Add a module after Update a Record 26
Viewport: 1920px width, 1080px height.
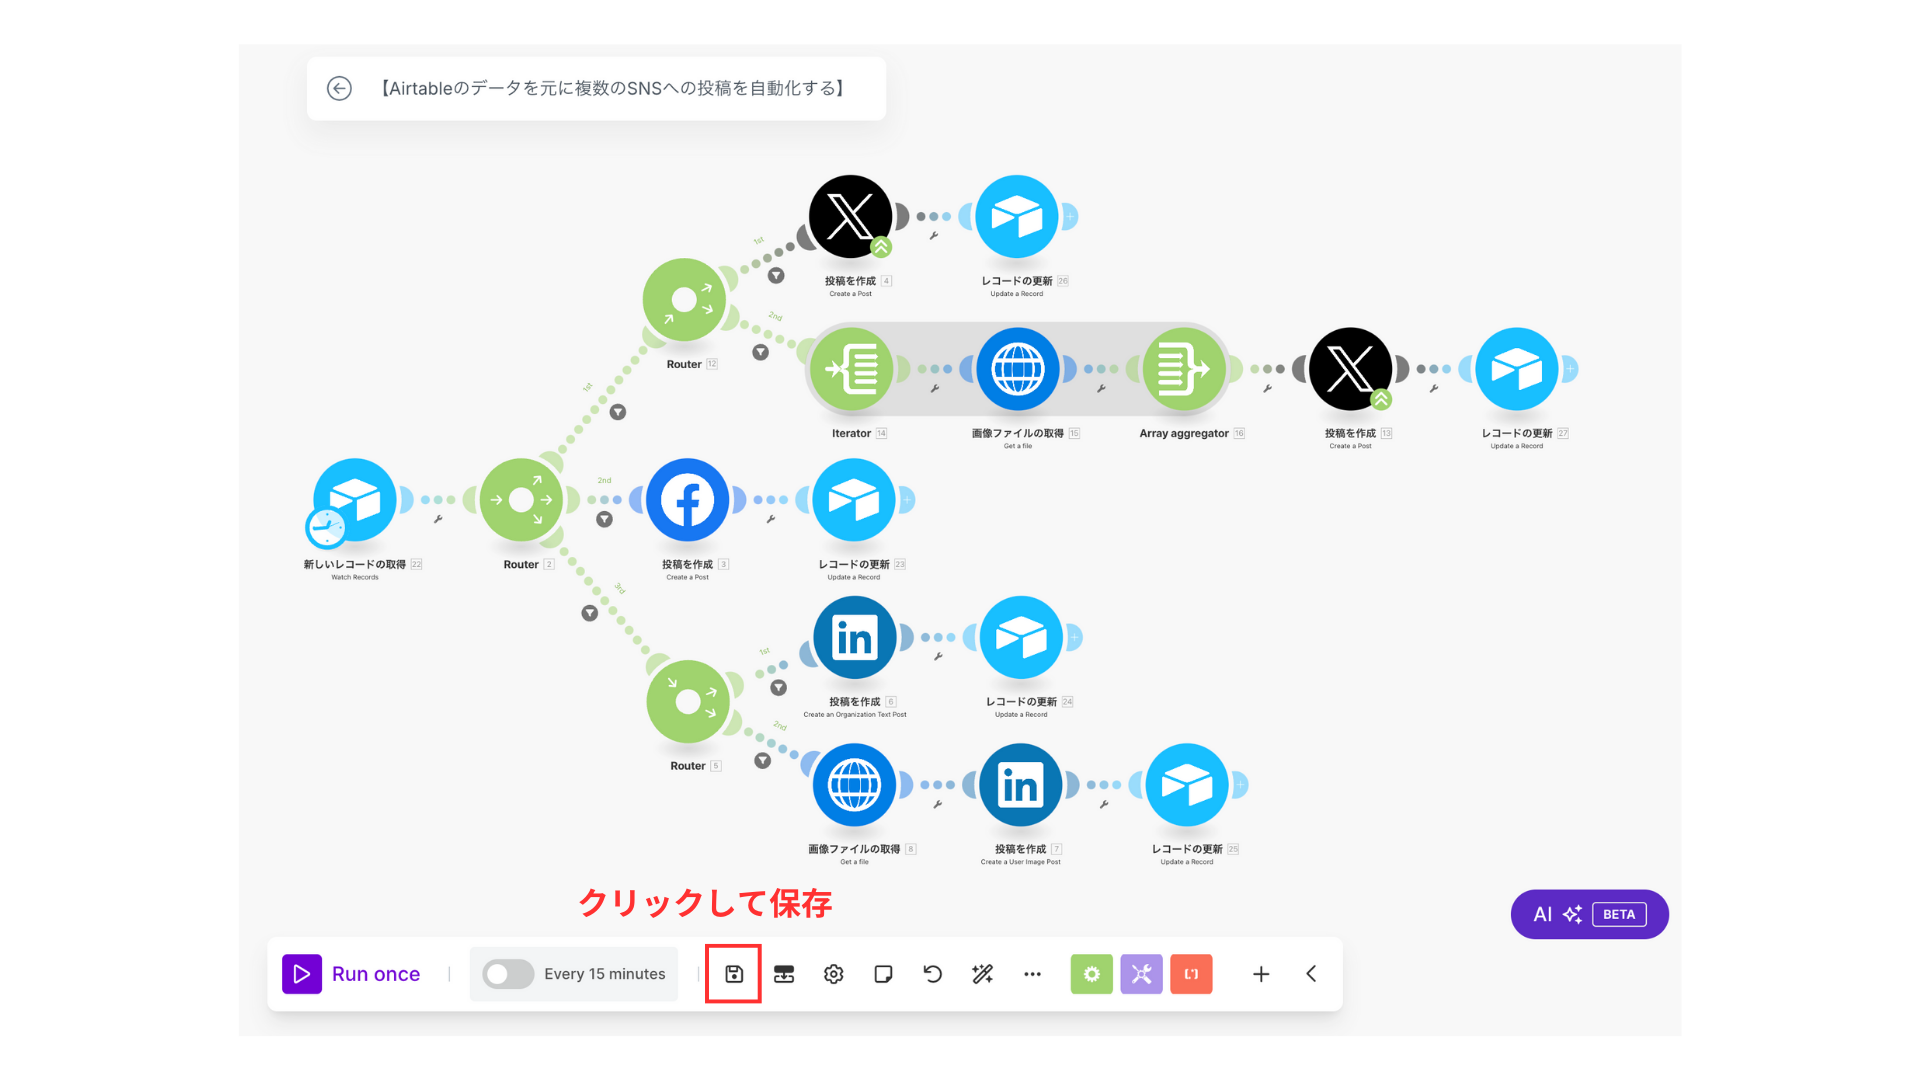tap(1070, 216)
